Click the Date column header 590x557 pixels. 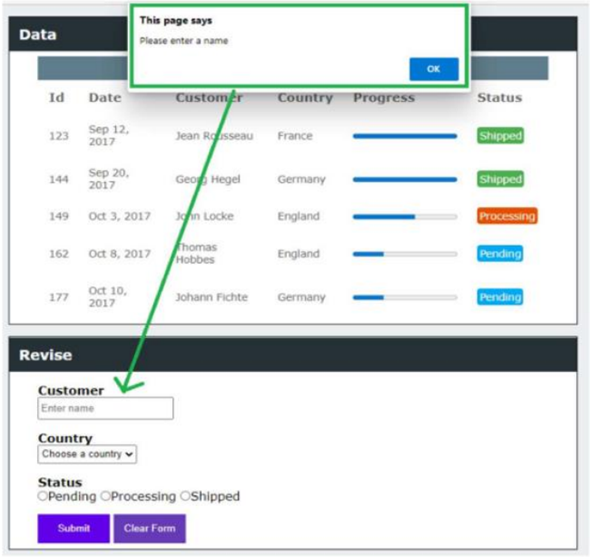click(105, 97)
